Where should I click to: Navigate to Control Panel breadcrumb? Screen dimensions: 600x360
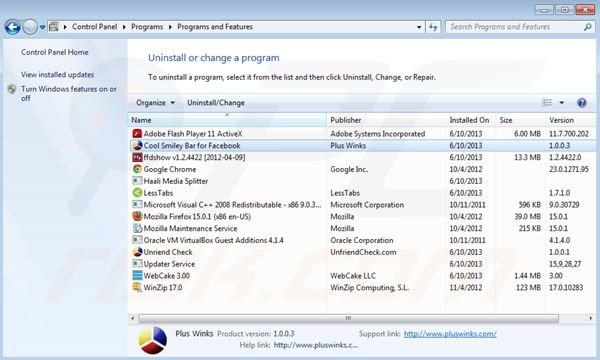click(95, 27)
